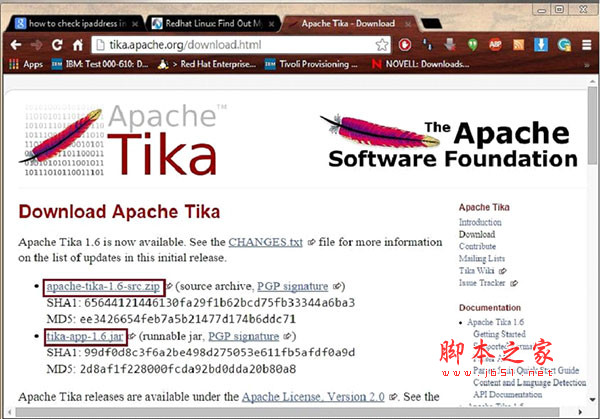
Task: Go back with the browser back arrow
Action: point(16,45)
